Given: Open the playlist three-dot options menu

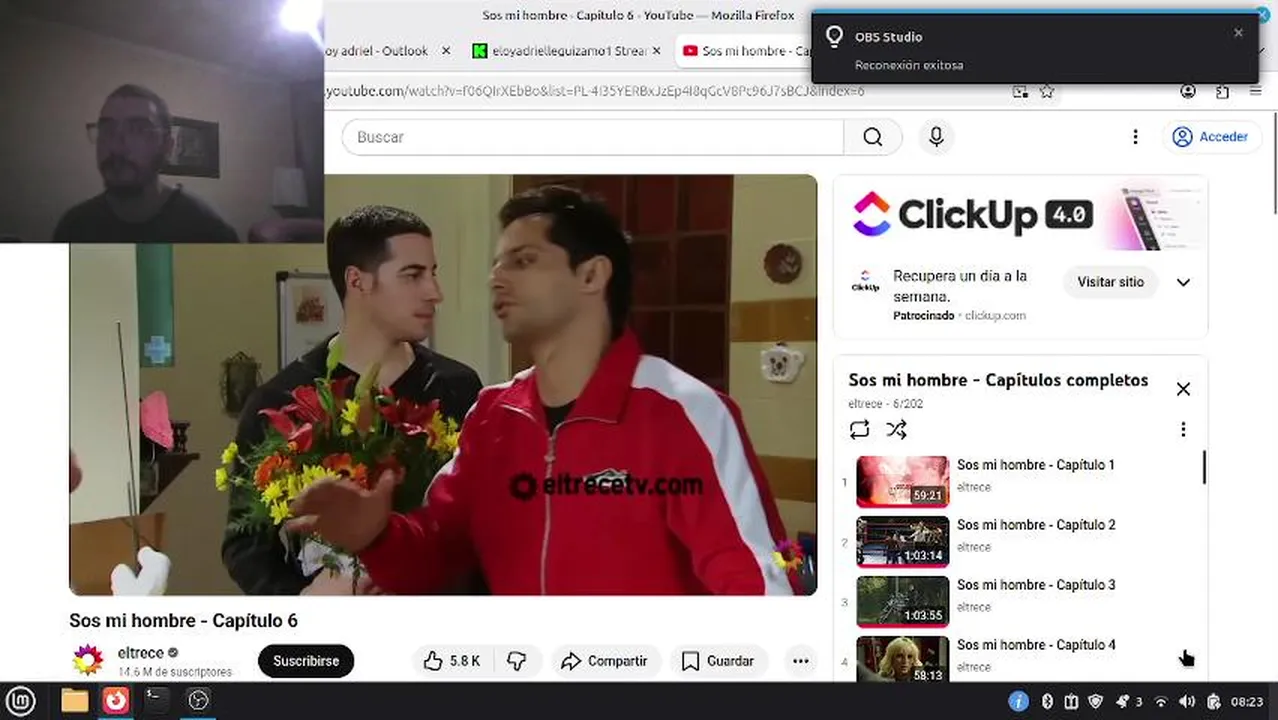Looking at the screenshot, I should (1183, 430).
